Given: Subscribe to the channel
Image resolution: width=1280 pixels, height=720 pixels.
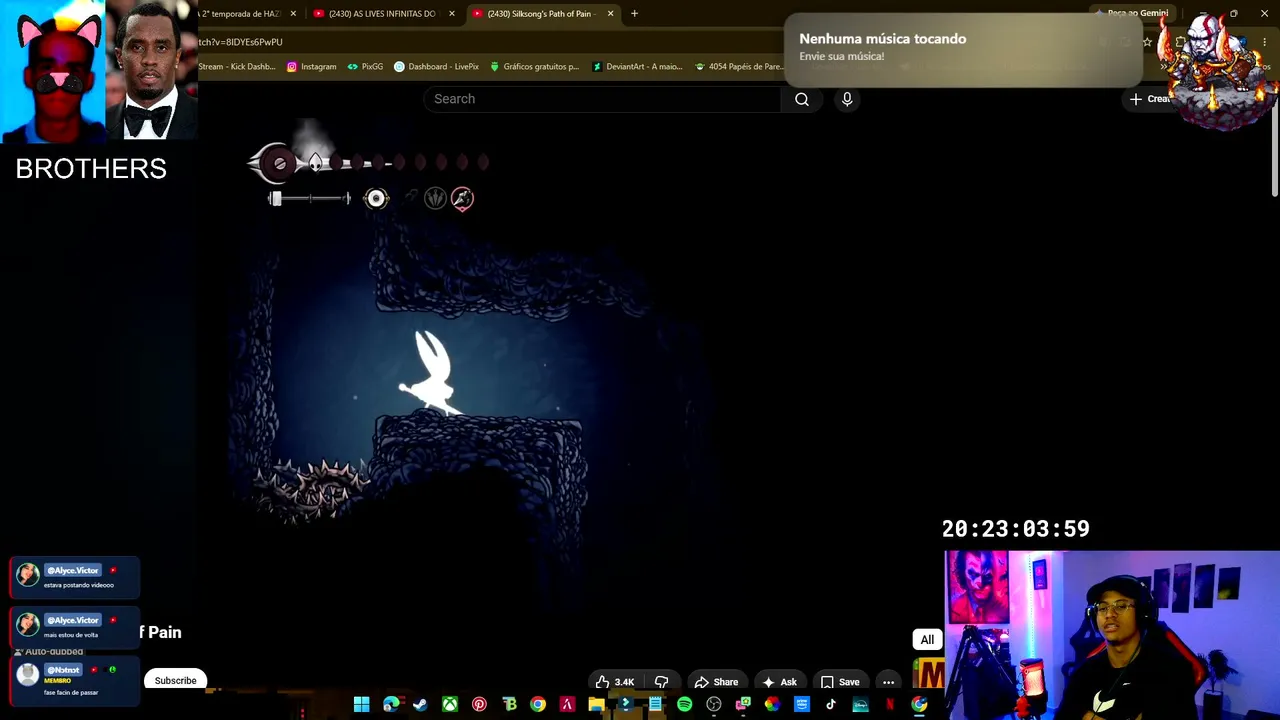Looking at the screenshot, I should (x=175, y=681).
